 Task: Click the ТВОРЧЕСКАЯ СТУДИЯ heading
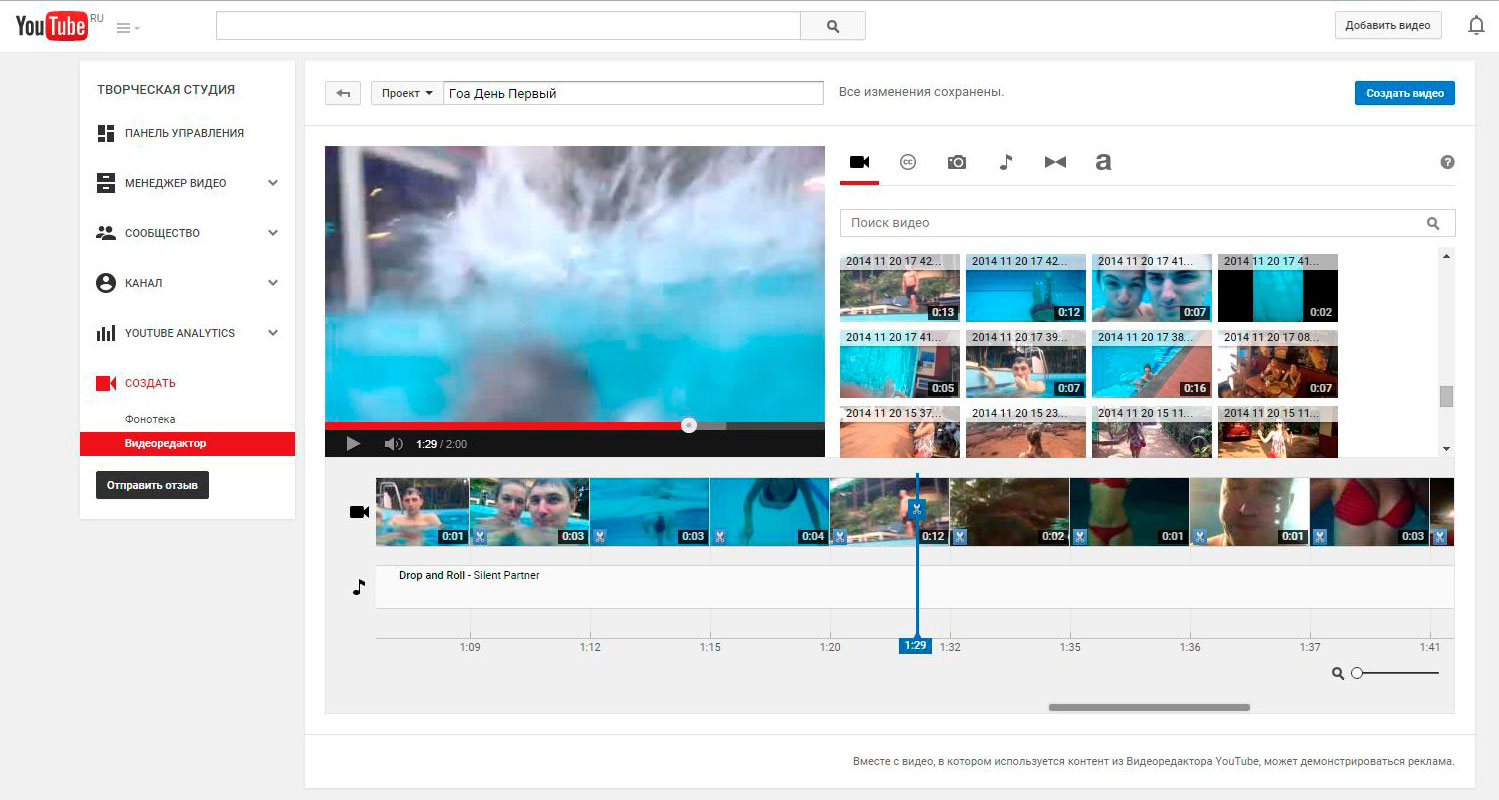(x=166, y=89)
